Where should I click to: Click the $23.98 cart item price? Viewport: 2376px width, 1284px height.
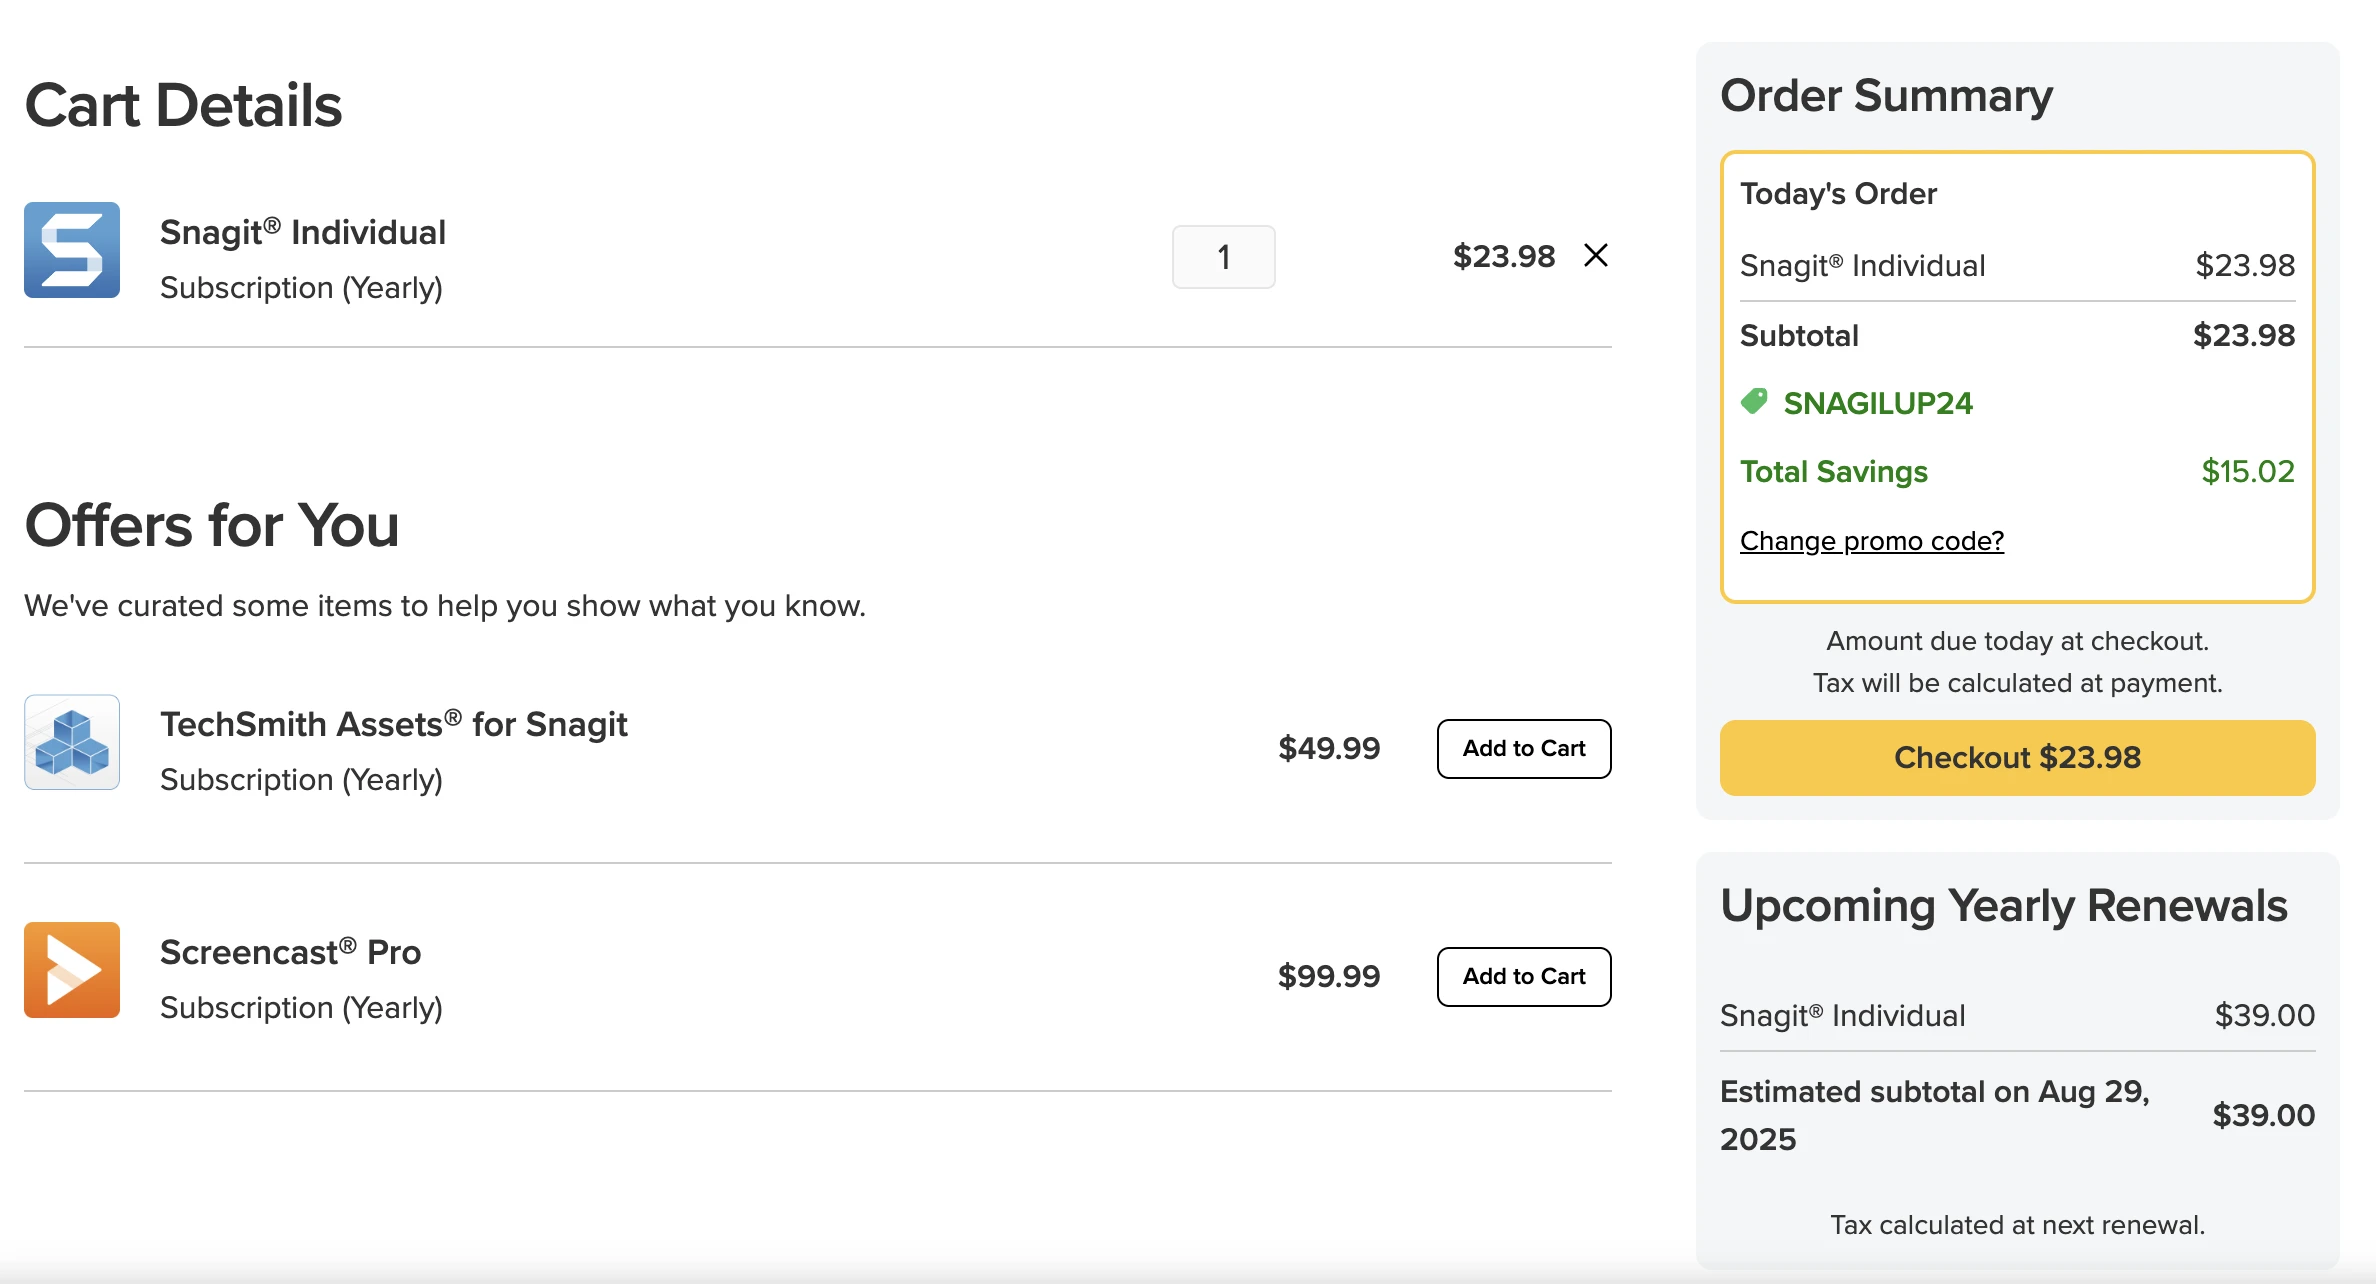click(1504, 256)
